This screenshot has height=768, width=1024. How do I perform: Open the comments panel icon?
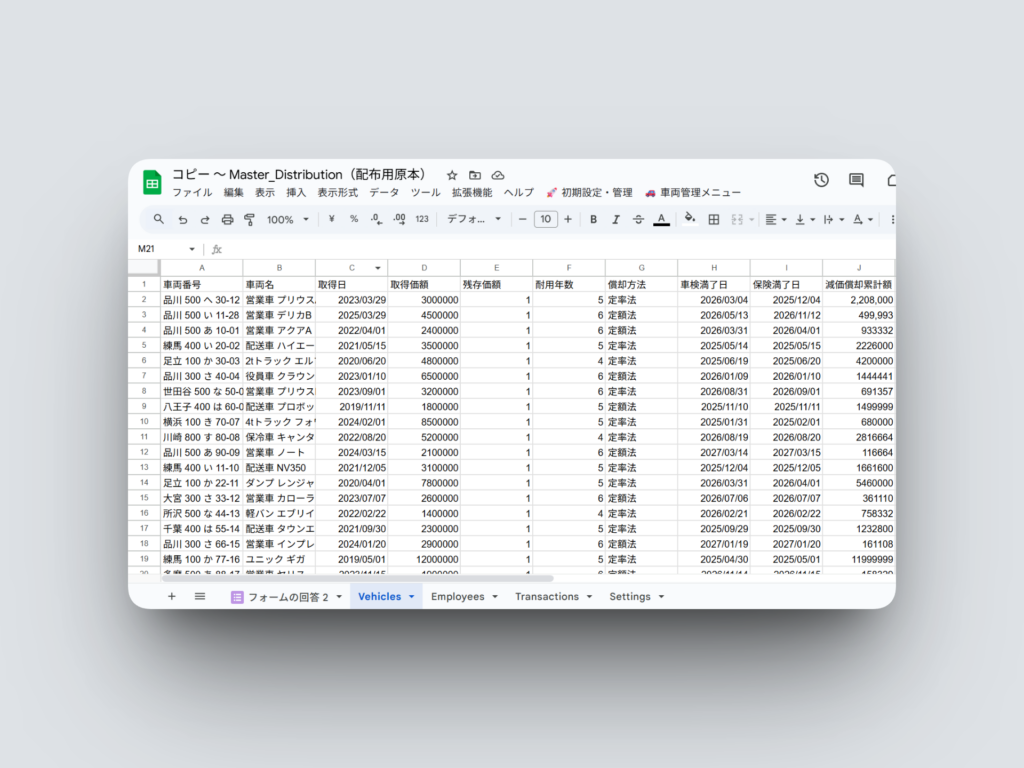point(856,180)
